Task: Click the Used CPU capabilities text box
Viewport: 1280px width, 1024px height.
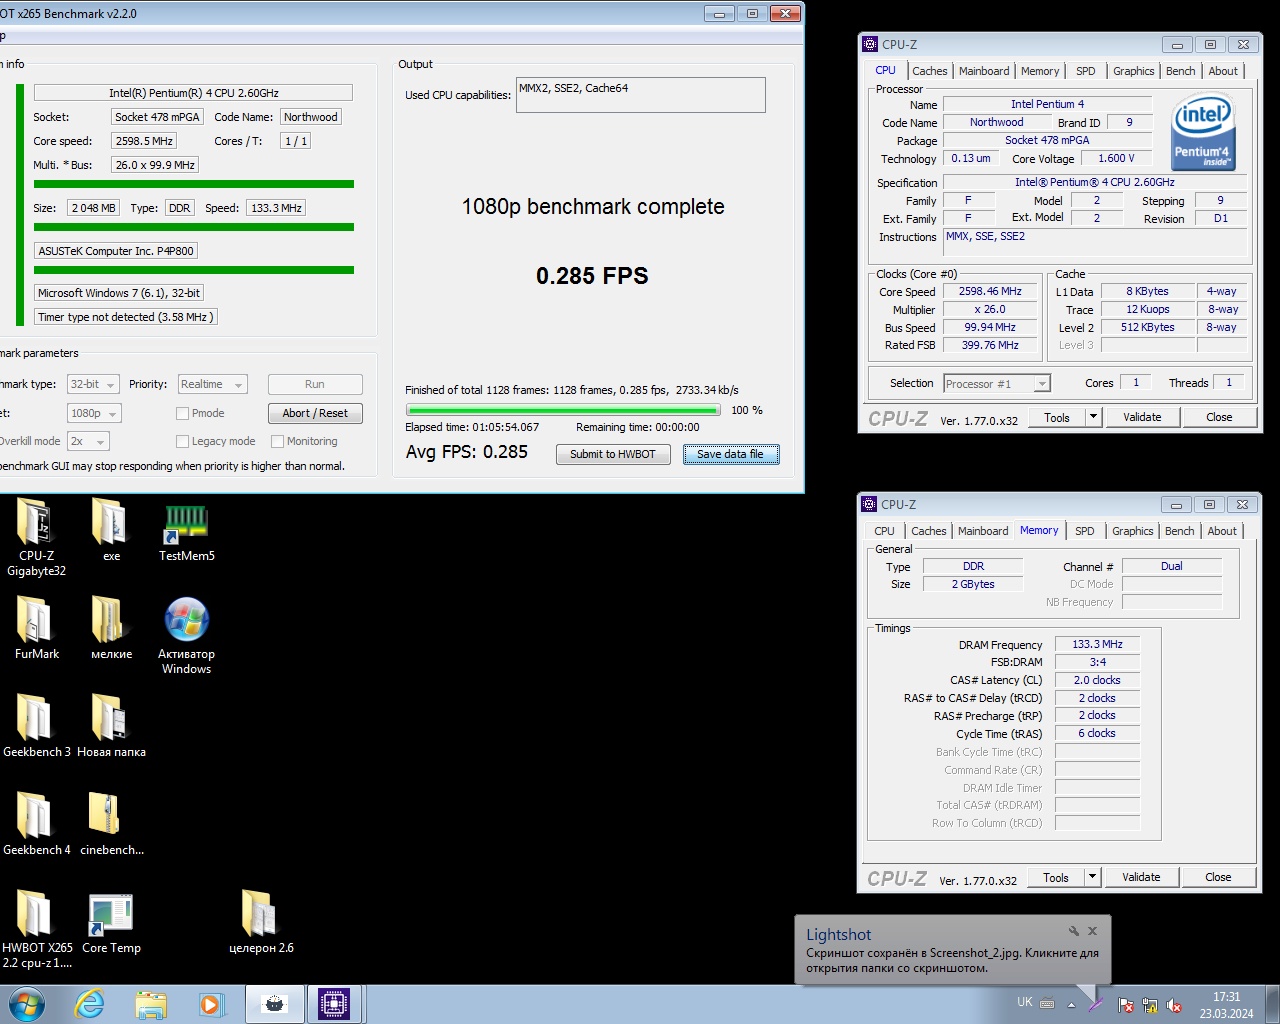Action: pyautogui.click(x=641, y=95)
